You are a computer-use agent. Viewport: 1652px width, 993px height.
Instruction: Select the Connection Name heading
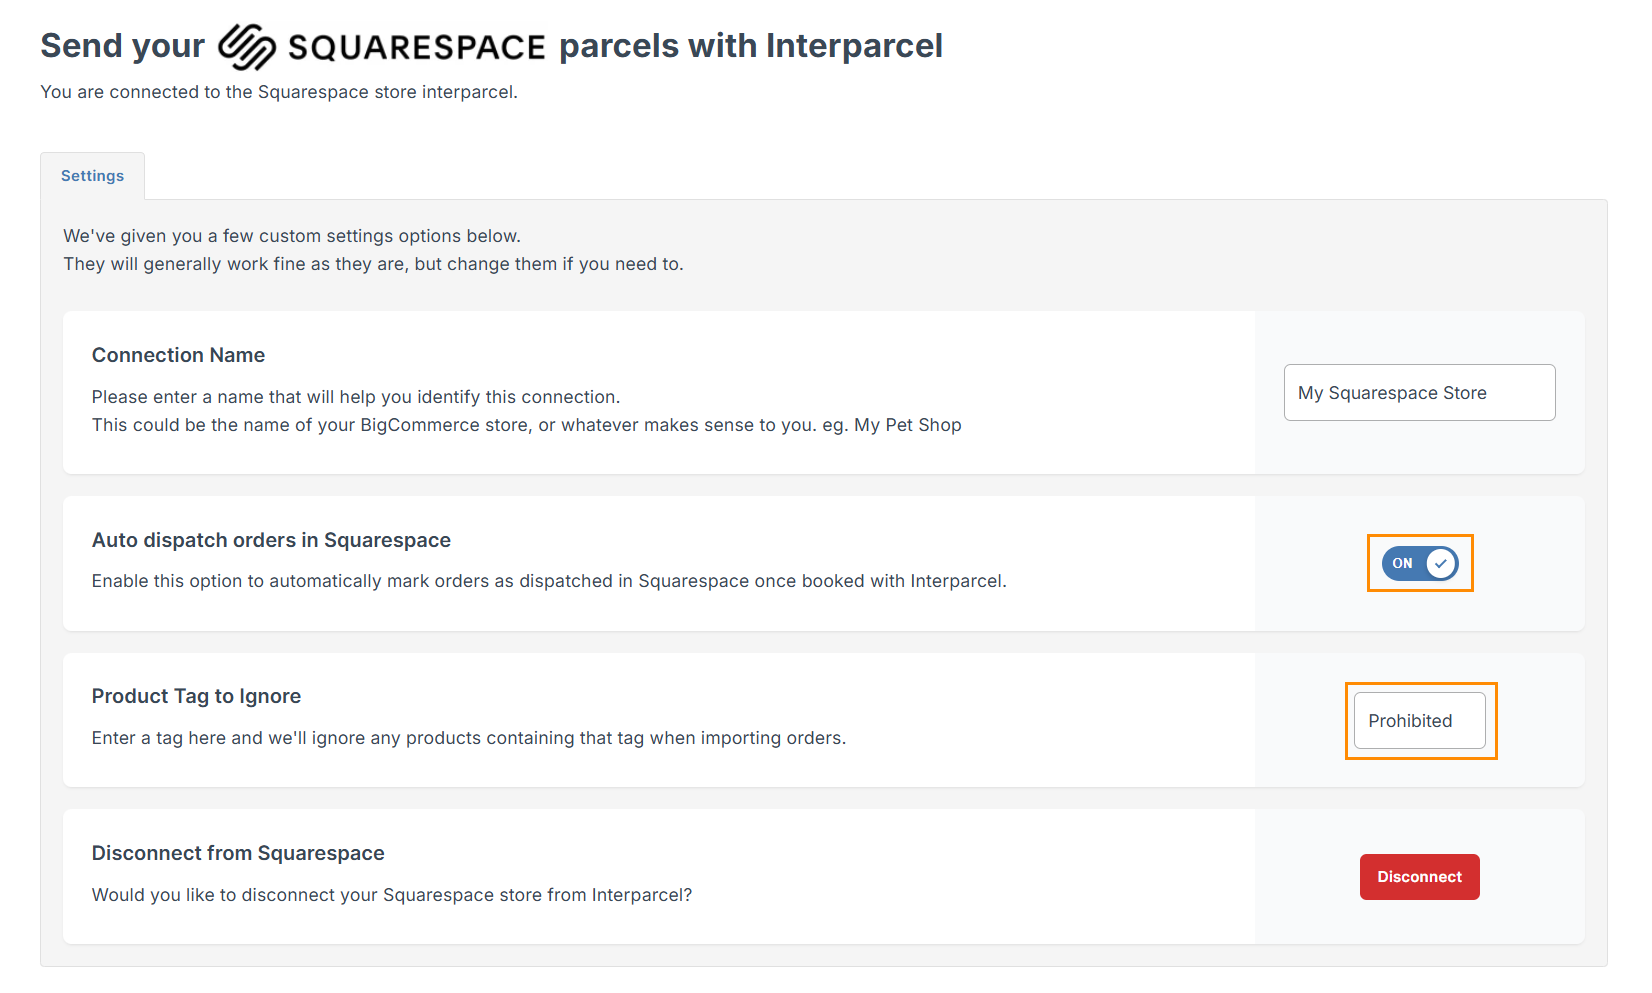(178, 355)
